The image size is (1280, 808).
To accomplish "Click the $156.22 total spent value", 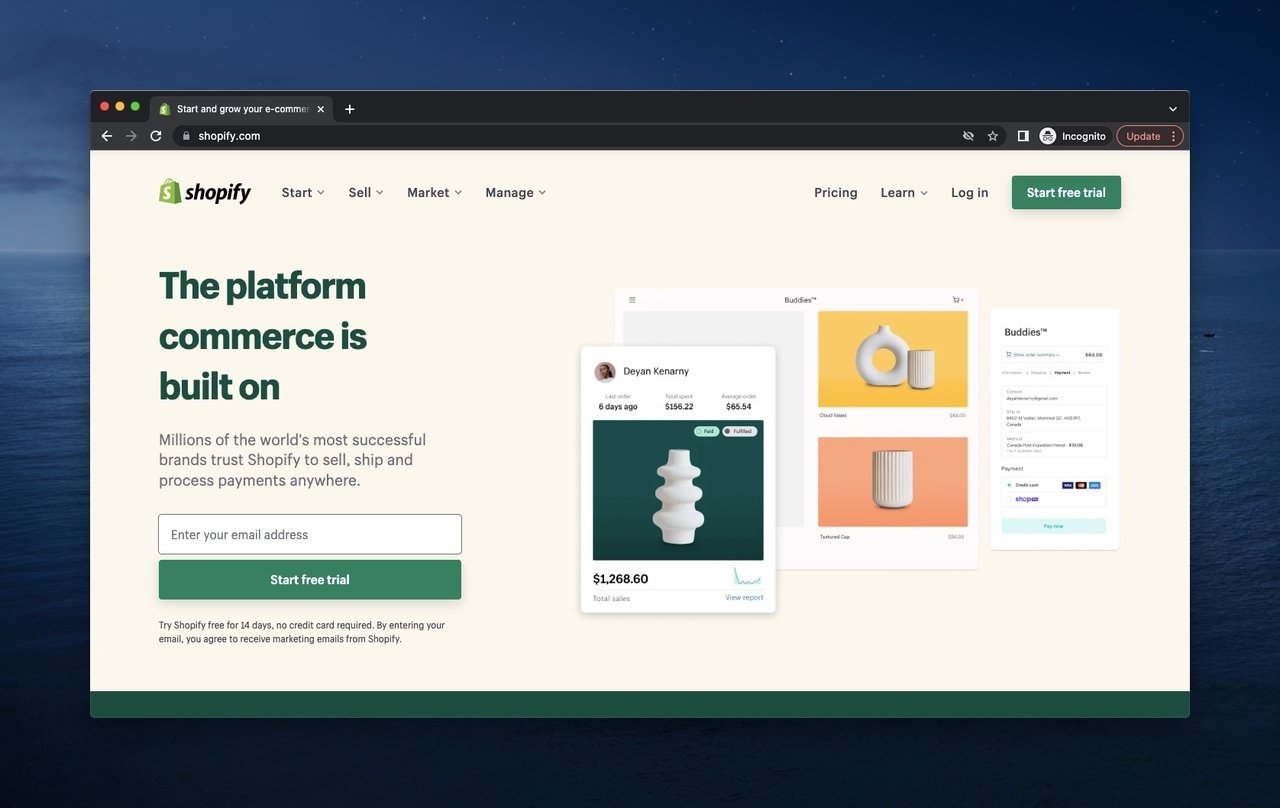I will click(679, 407).
